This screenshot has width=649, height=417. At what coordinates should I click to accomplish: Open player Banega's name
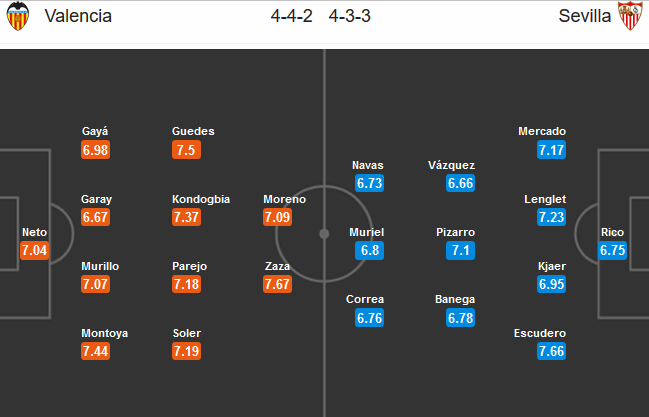point(455,299)
